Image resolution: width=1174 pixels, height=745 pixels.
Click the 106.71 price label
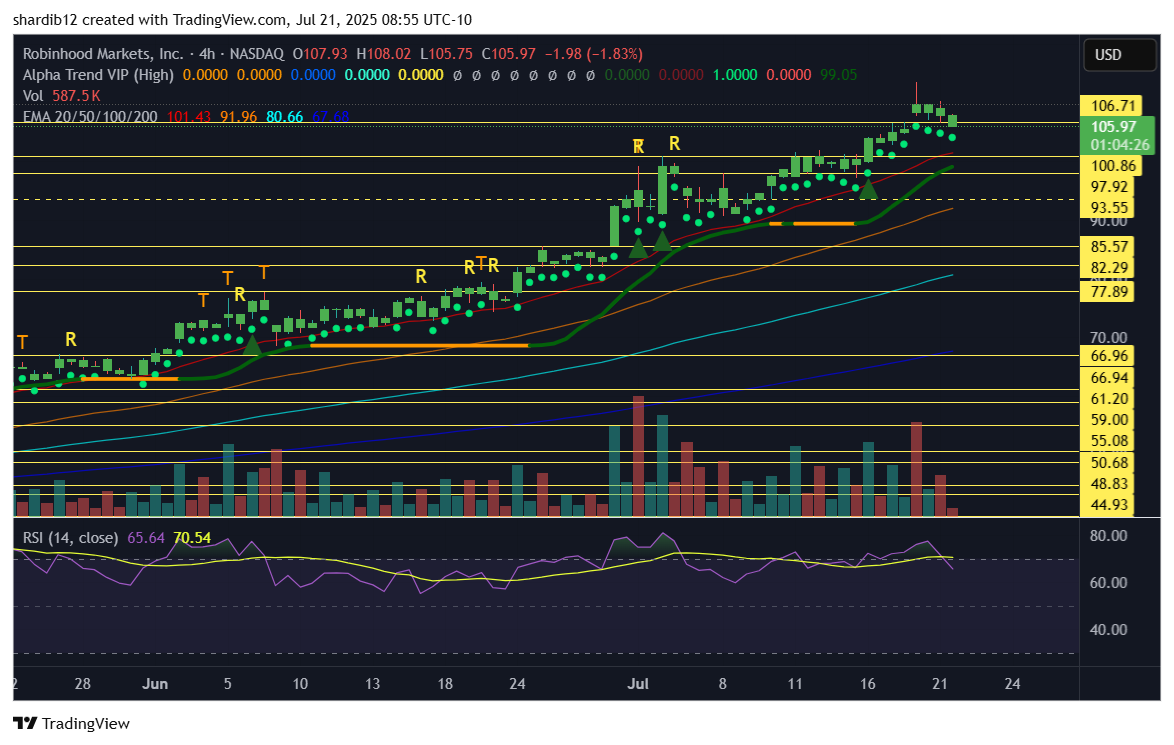(x=1113, y=106)
